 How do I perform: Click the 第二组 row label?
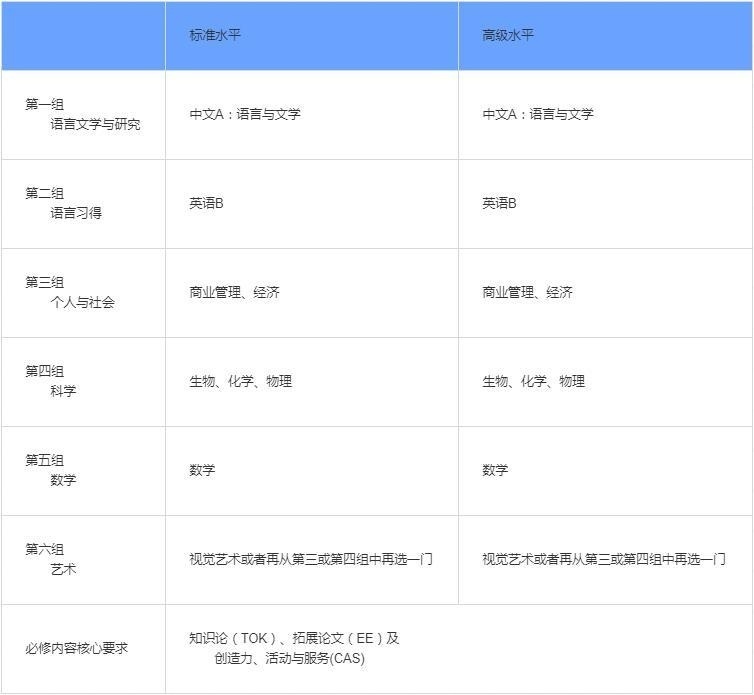pos(44,193)
